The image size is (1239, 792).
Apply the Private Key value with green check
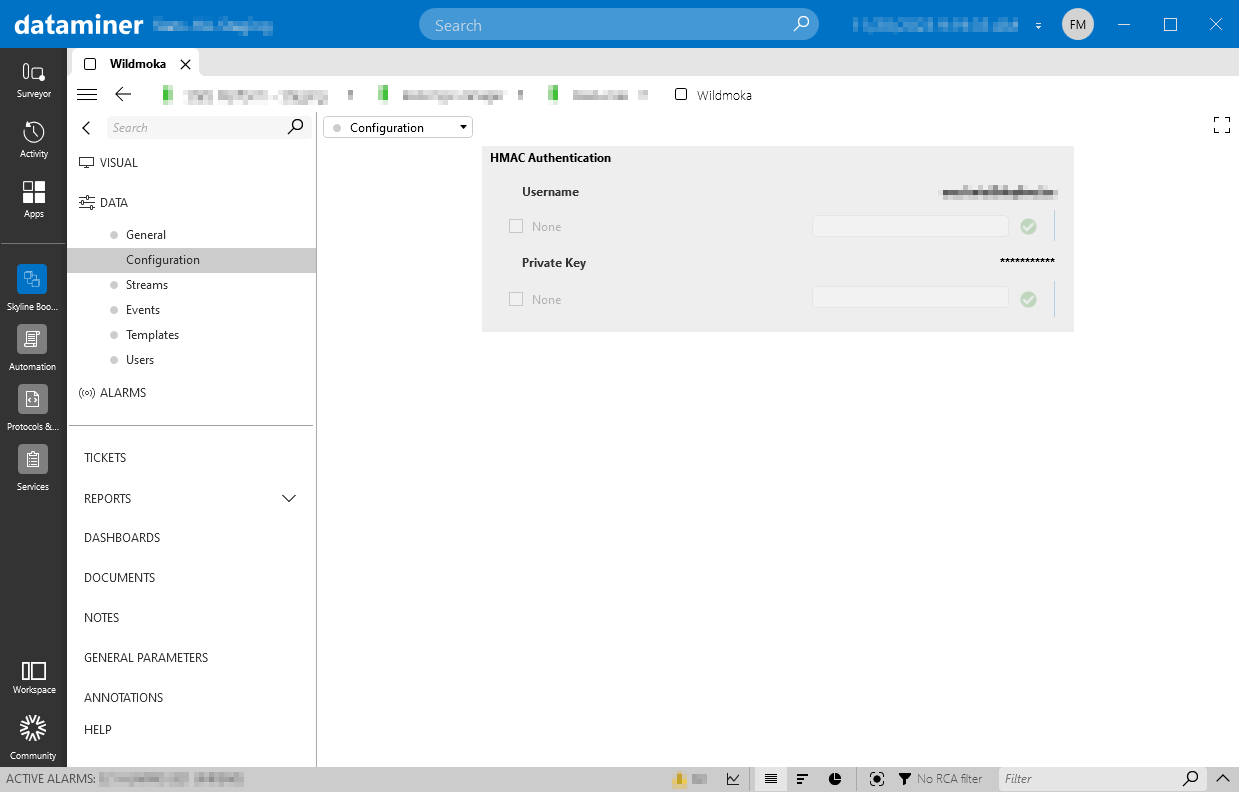click(x=1028, y=299)
